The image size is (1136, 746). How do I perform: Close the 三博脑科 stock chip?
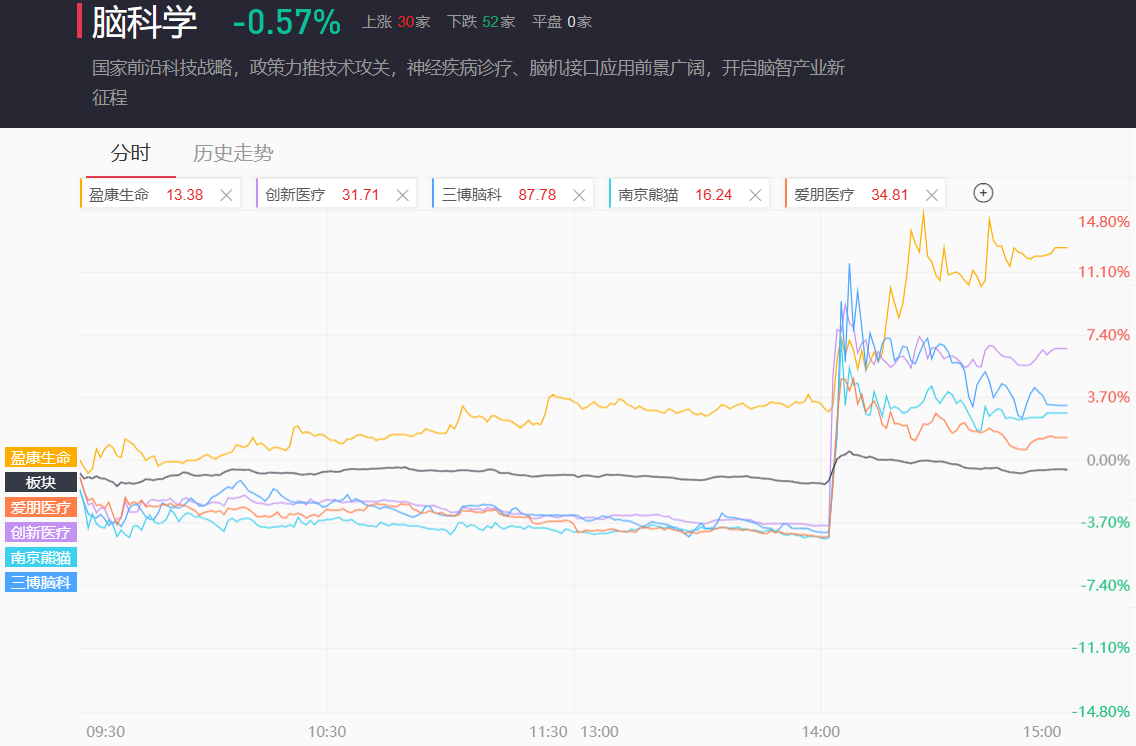579,195
